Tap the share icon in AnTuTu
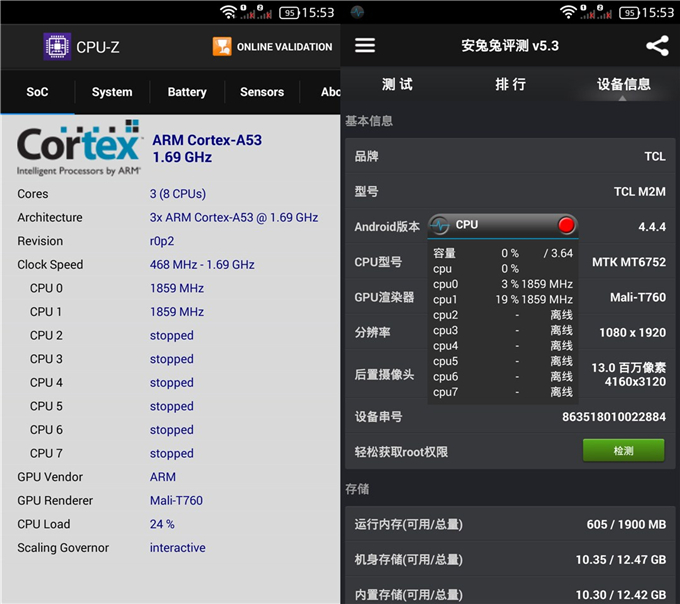 656,46
